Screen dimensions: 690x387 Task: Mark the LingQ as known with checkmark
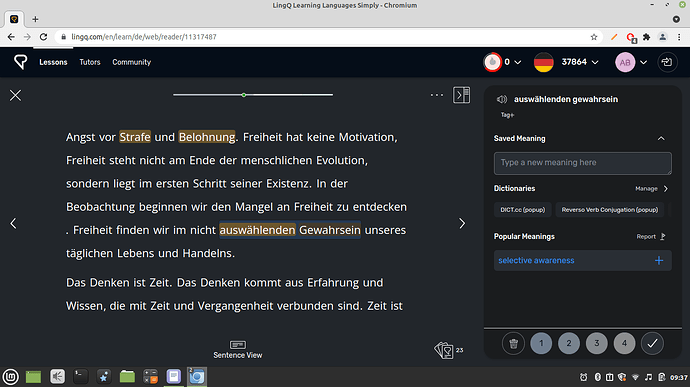pos(652,343)
